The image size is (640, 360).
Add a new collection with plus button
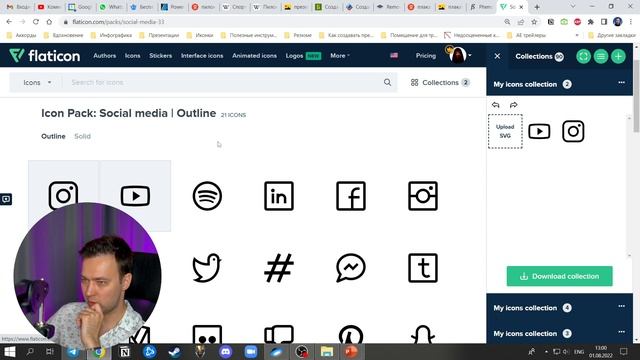click(618, 56)
